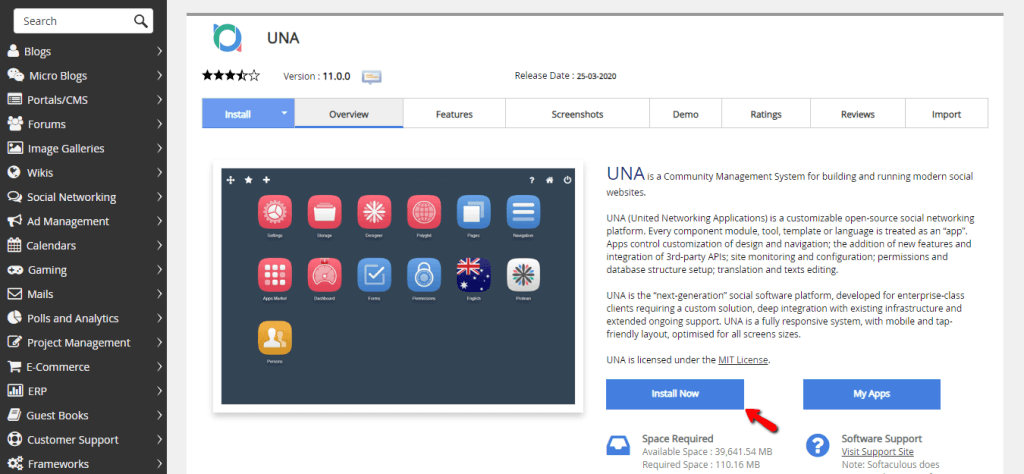Expand the Guest Books category chevron
Viewport: 1024px width, 474px height.
tap(159, 415)
